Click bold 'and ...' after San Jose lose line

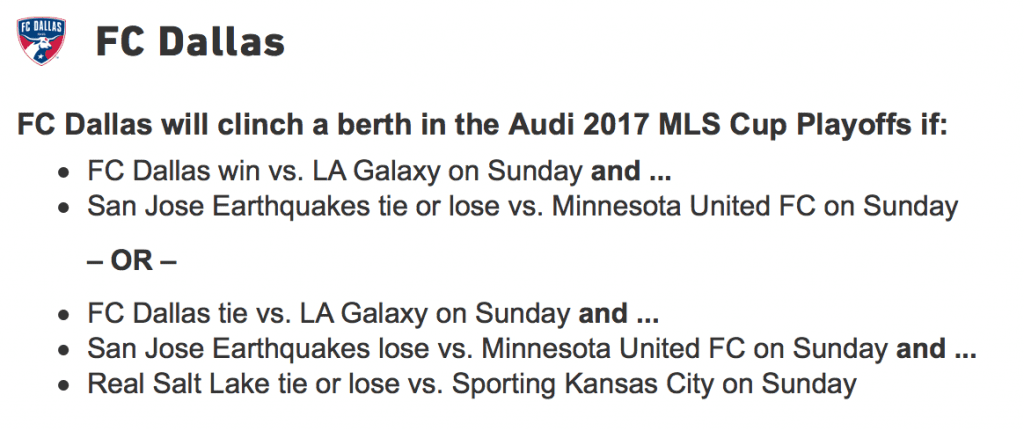pos(936,349)
